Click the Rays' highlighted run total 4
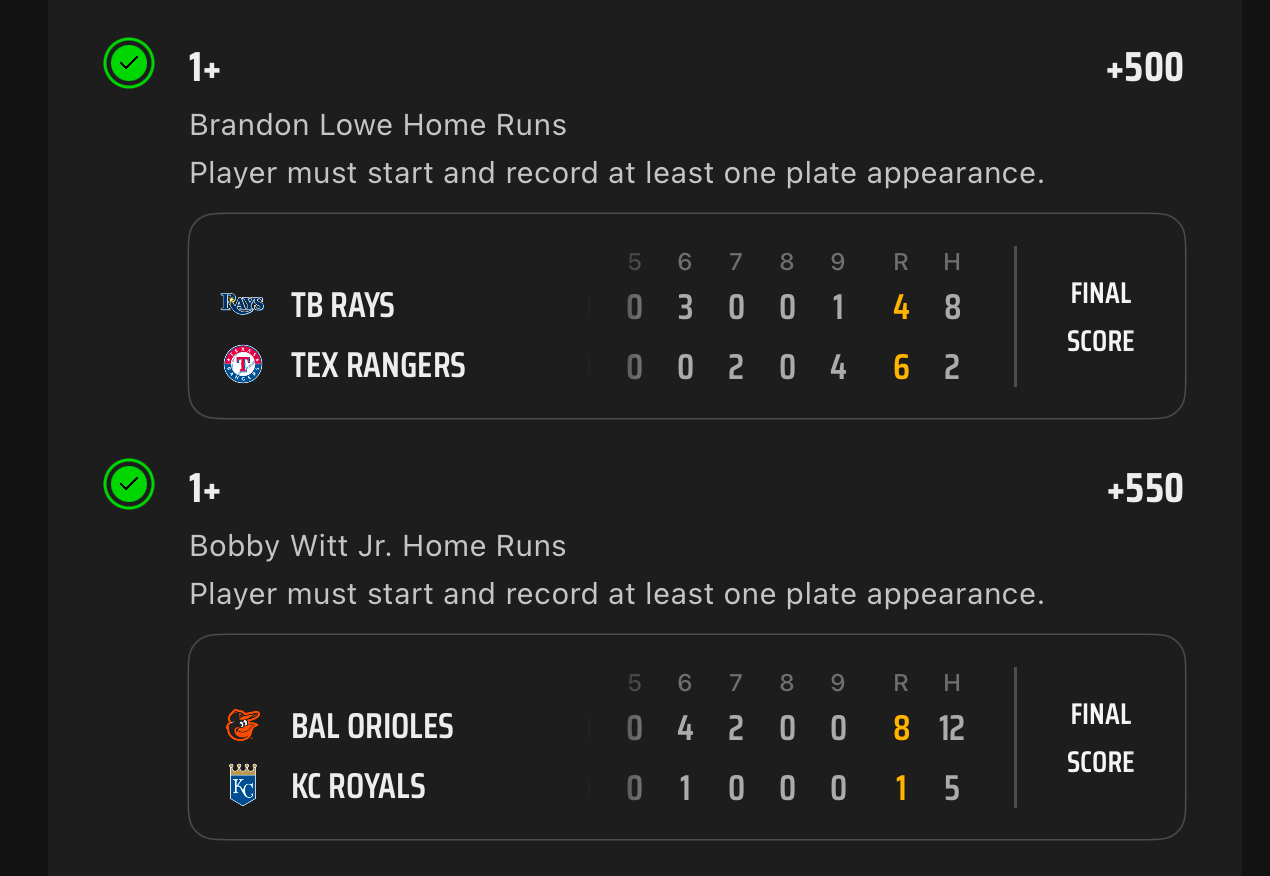The width and height of the screenshot is (1270, 876). 901,307
